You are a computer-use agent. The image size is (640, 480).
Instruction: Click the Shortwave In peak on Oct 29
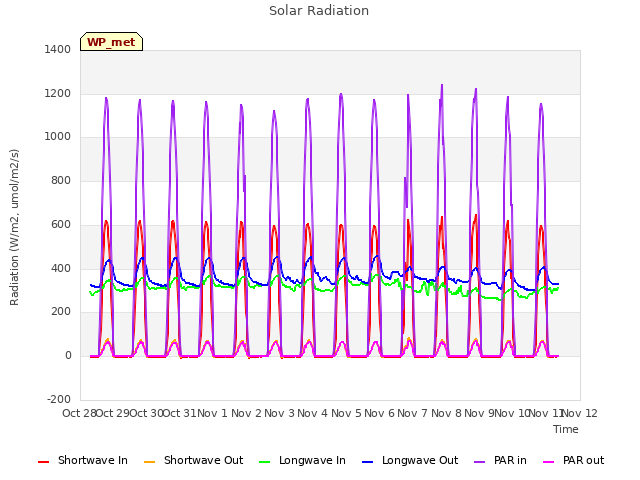point(107,222)
